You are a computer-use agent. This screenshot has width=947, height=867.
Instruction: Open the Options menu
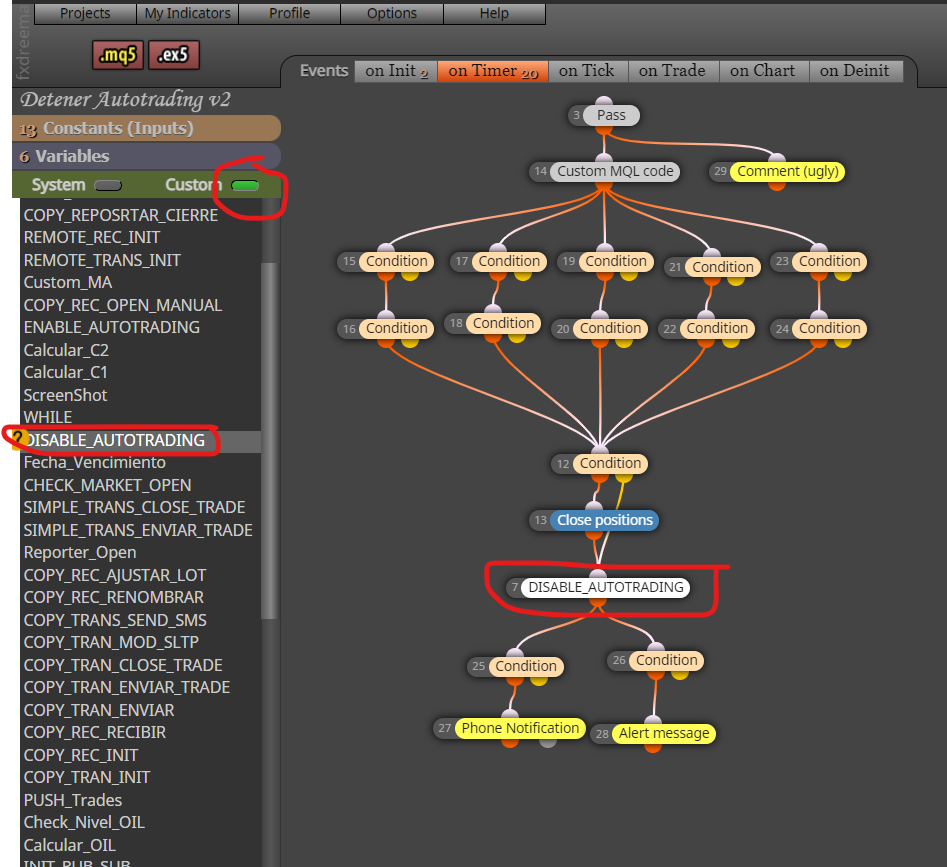392,13
